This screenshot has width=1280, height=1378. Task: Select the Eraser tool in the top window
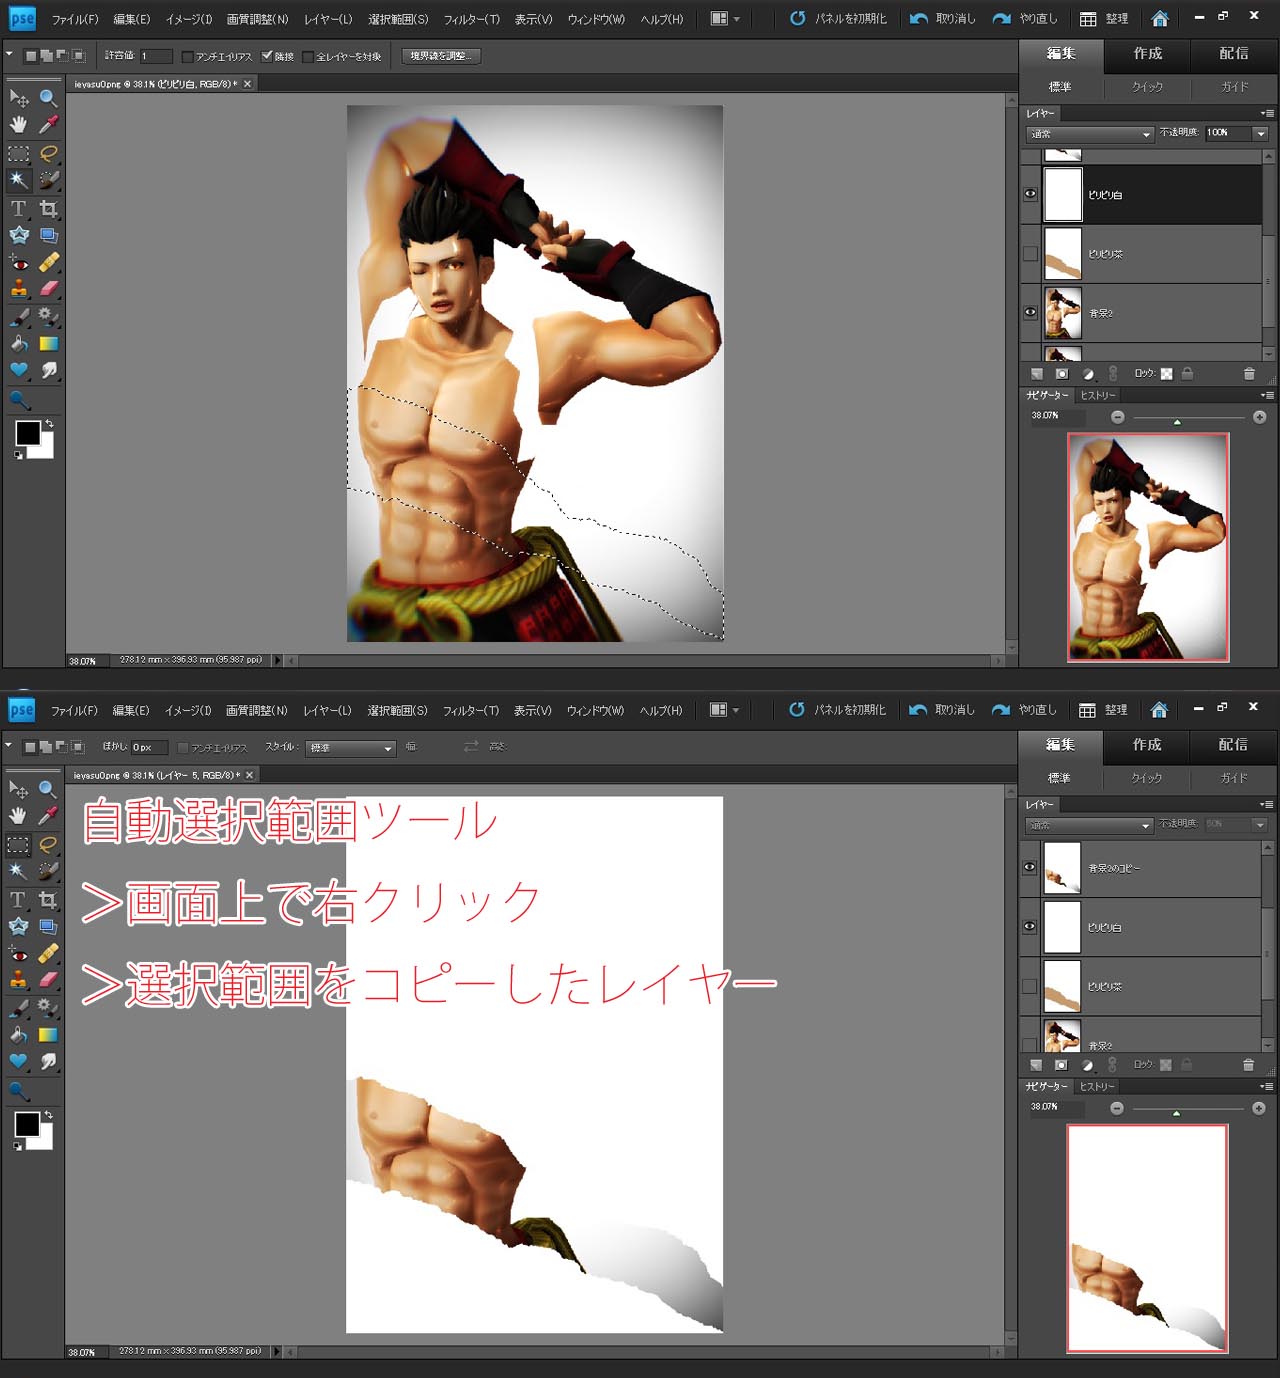48,289
